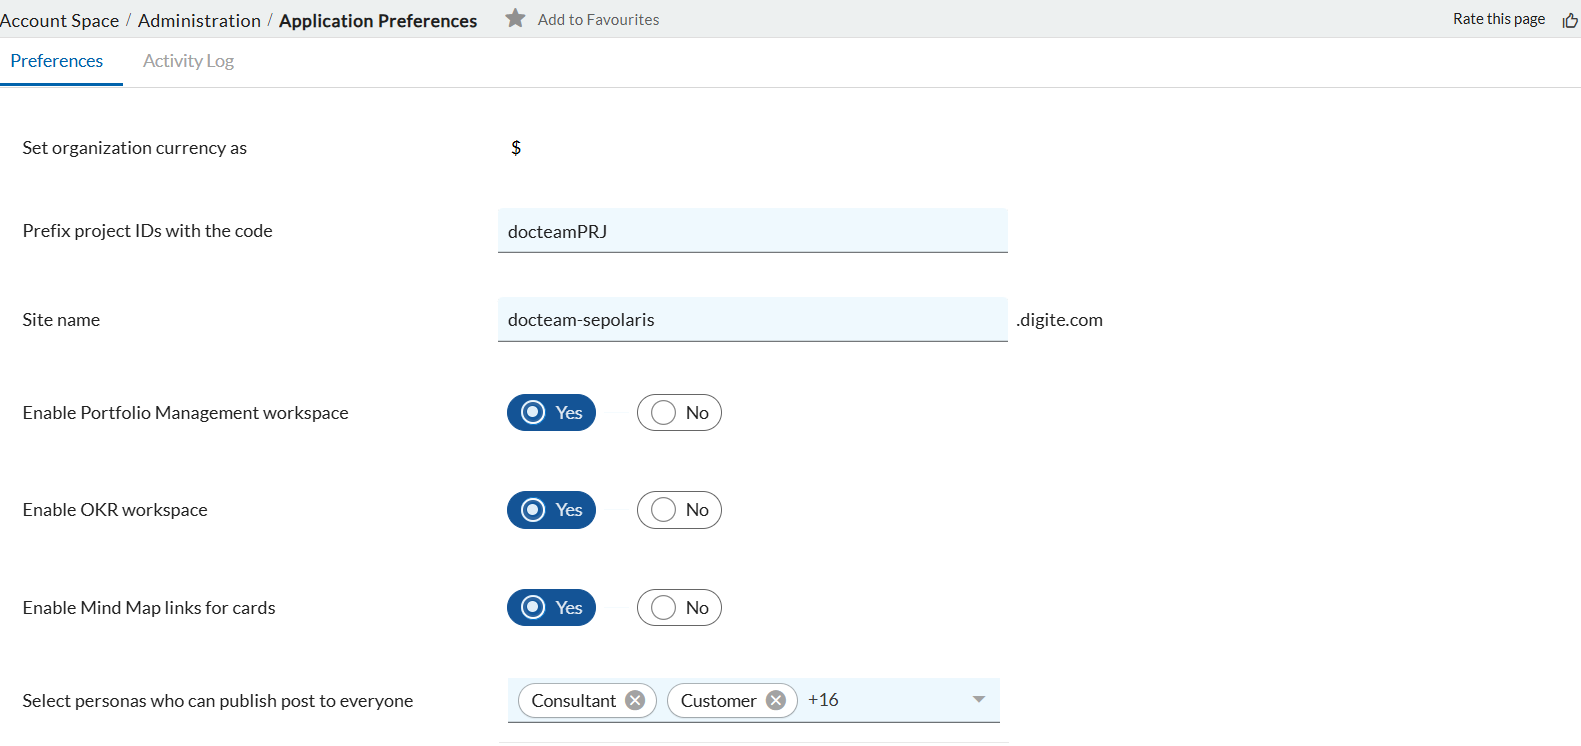Remove the Consultant persona chip
This screenshot has width=1581, height=746.
635,700
